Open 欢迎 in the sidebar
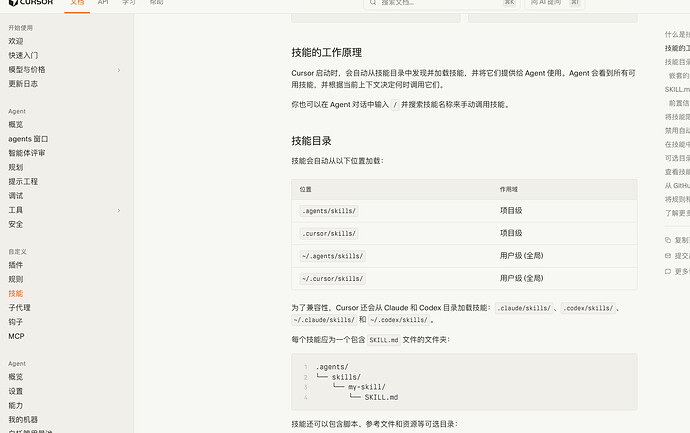This screenshot has height=433, width=690. 16,41
